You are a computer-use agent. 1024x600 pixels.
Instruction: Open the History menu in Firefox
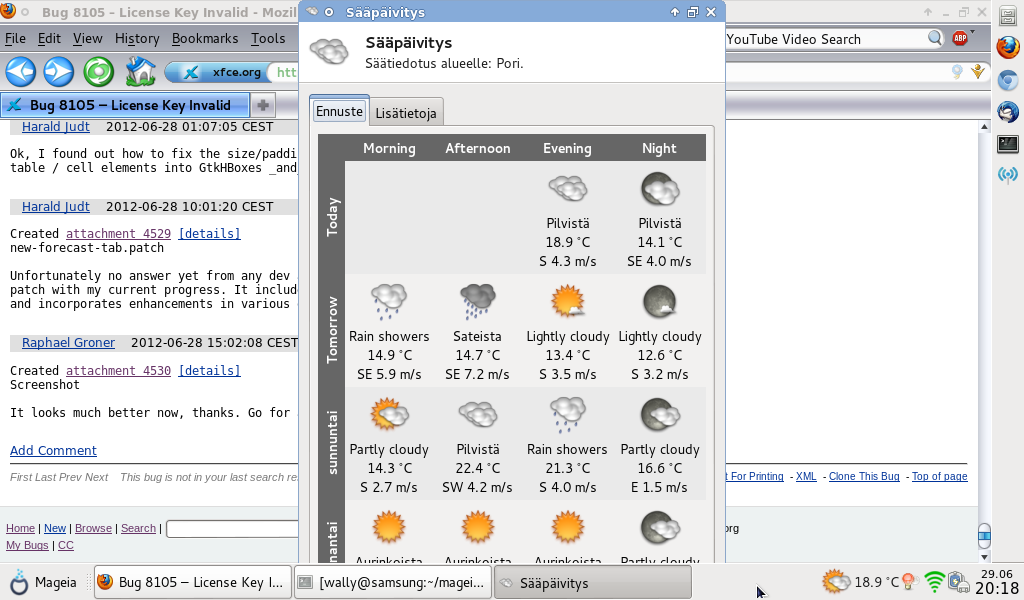137,39
